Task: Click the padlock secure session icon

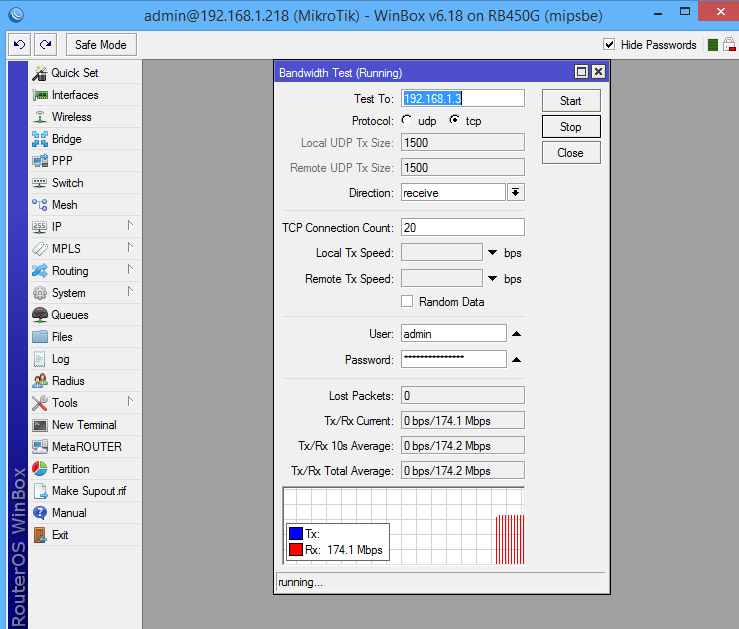Action: [729, 45]
